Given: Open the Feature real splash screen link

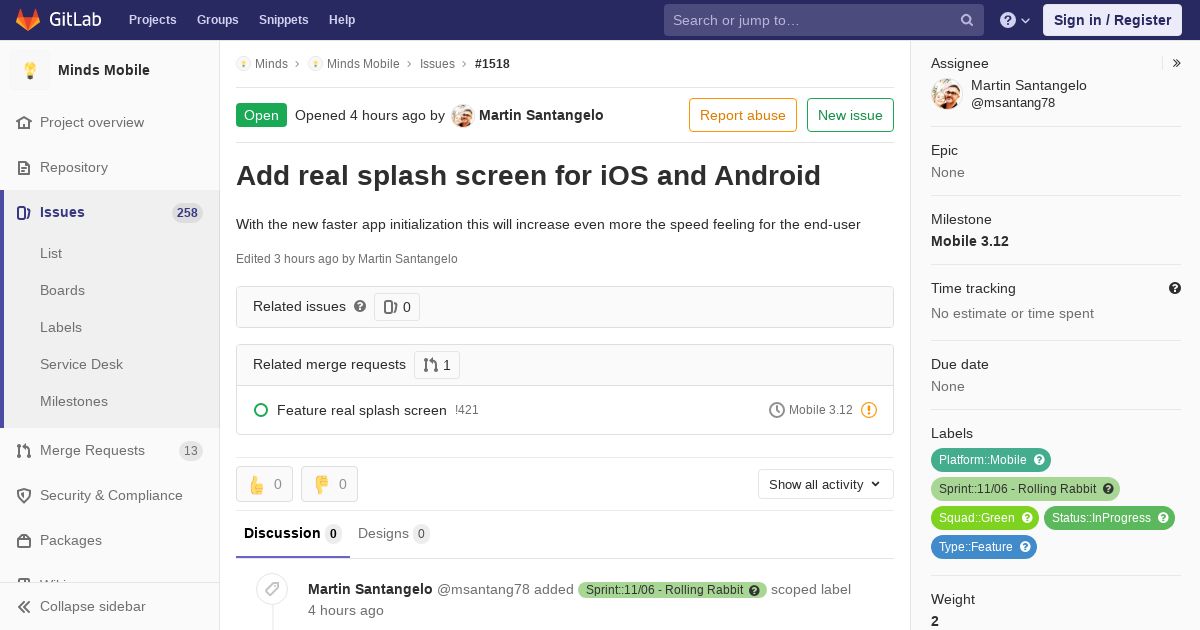Looking at the screenshot, I should tap(361, 410).
